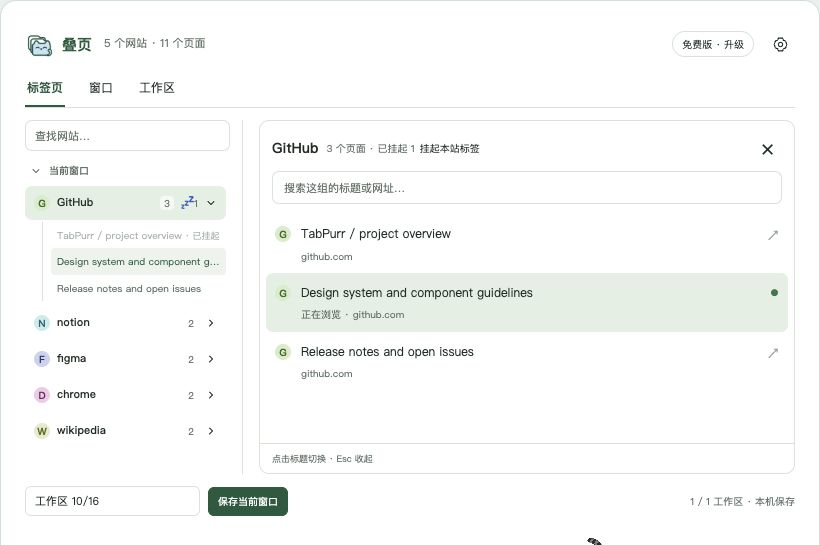Collapse the 当前窗口 section
Image resolution: width=820 pixels, height=545 pixels.
[36, 171]
